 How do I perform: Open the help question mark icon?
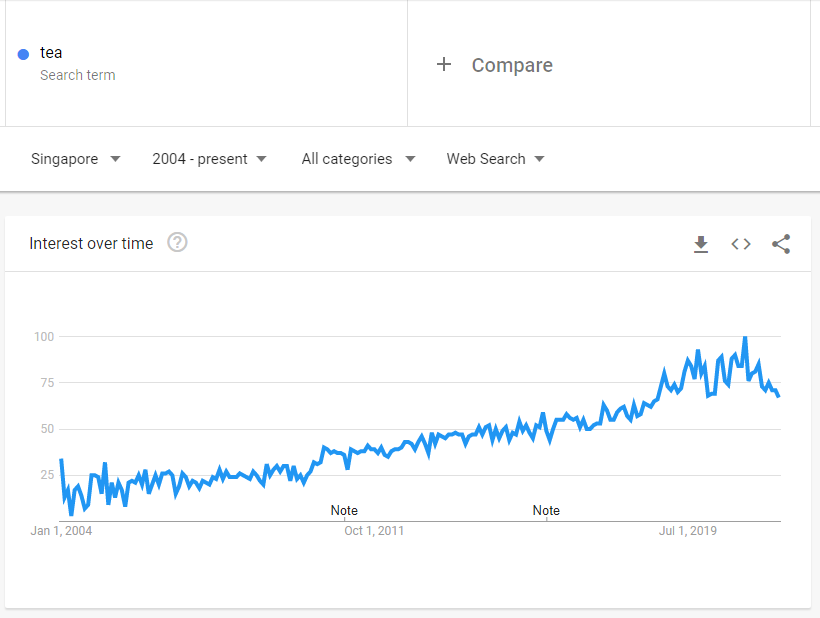[x=177, y=242]
